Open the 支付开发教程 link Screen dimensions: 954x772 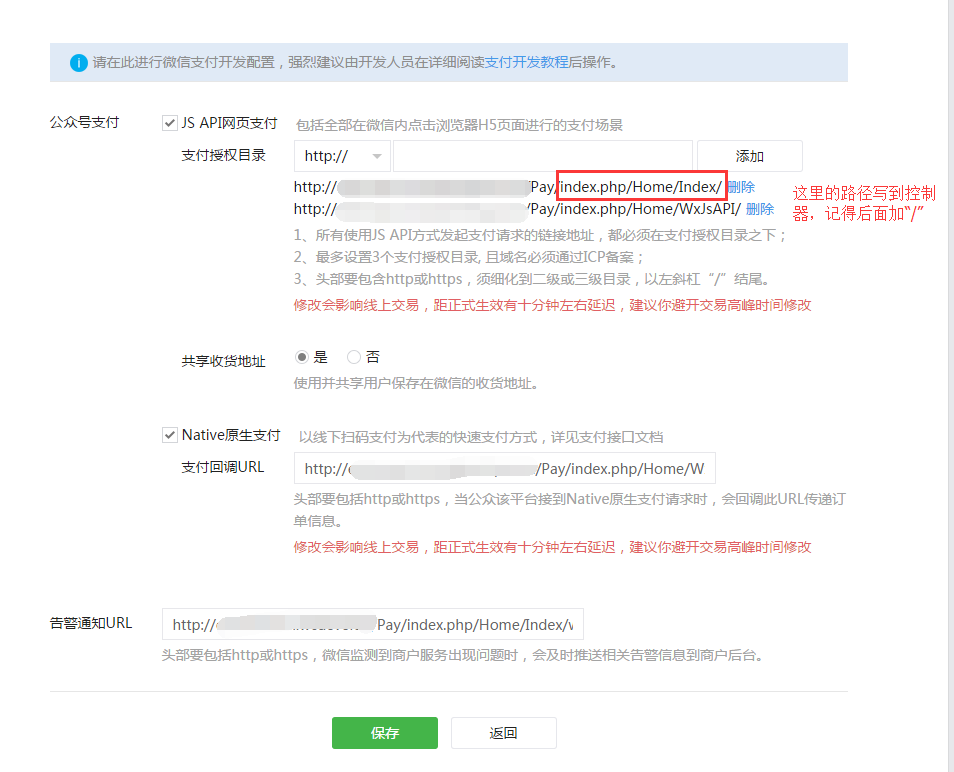pyautogui.click(x=526, y=62)
